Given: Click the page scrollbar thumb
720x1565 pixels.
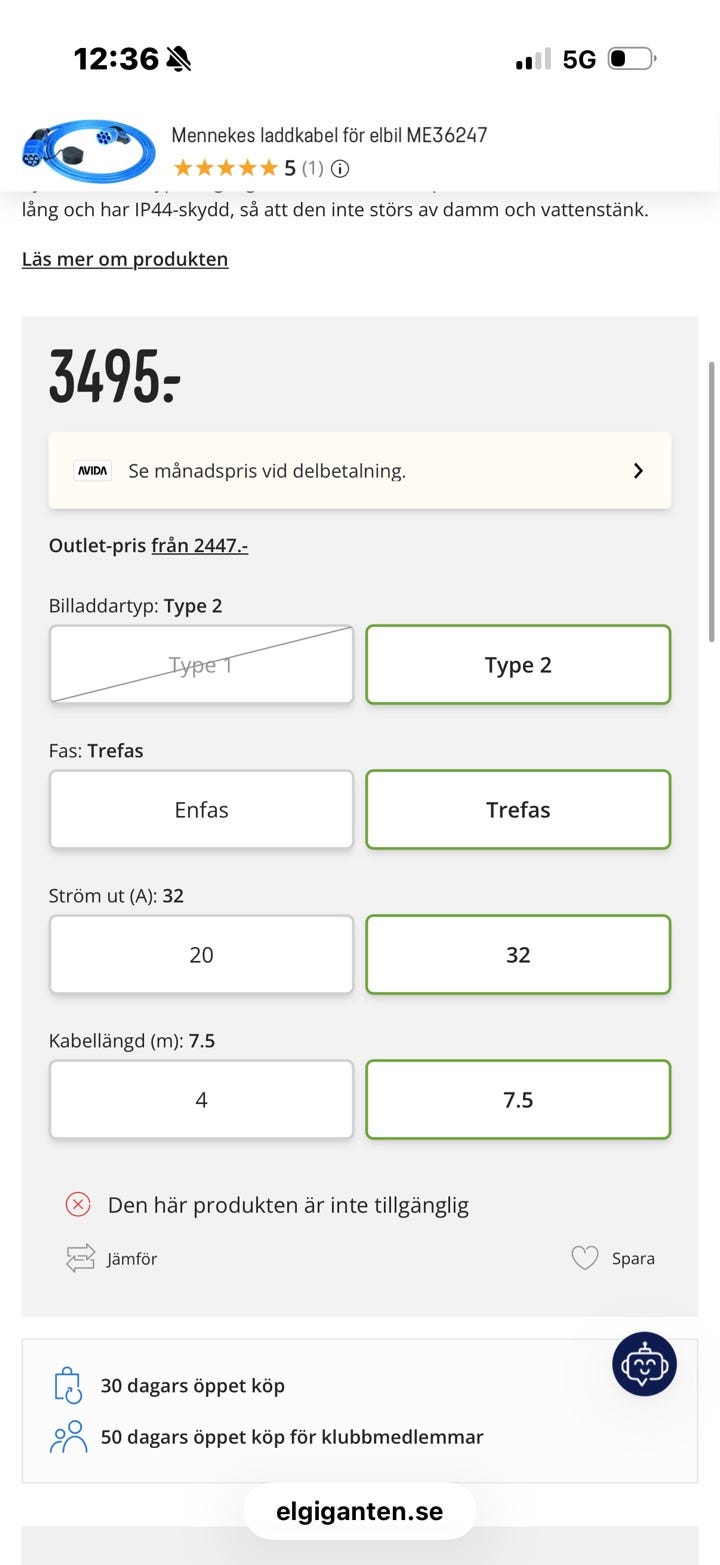Looking at the screenshot, I should click(x=712, y=501).
